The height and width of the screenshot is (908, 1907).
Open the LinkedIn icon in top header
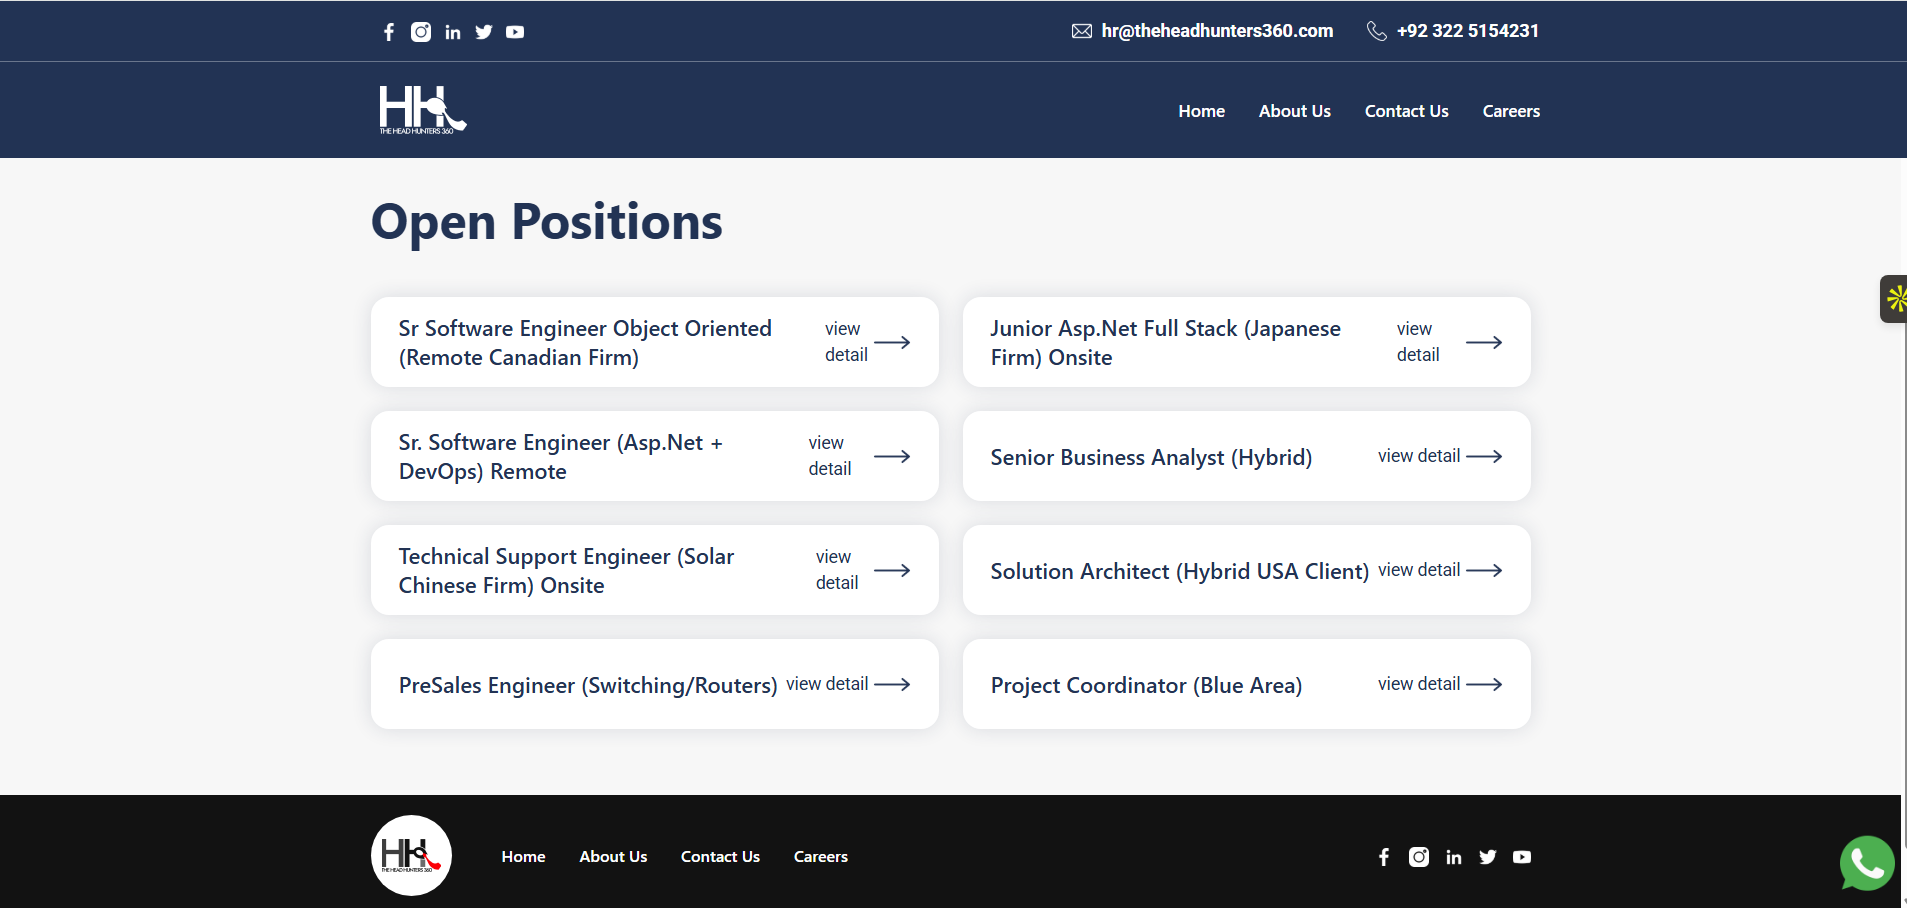click(x=453, y=32)
